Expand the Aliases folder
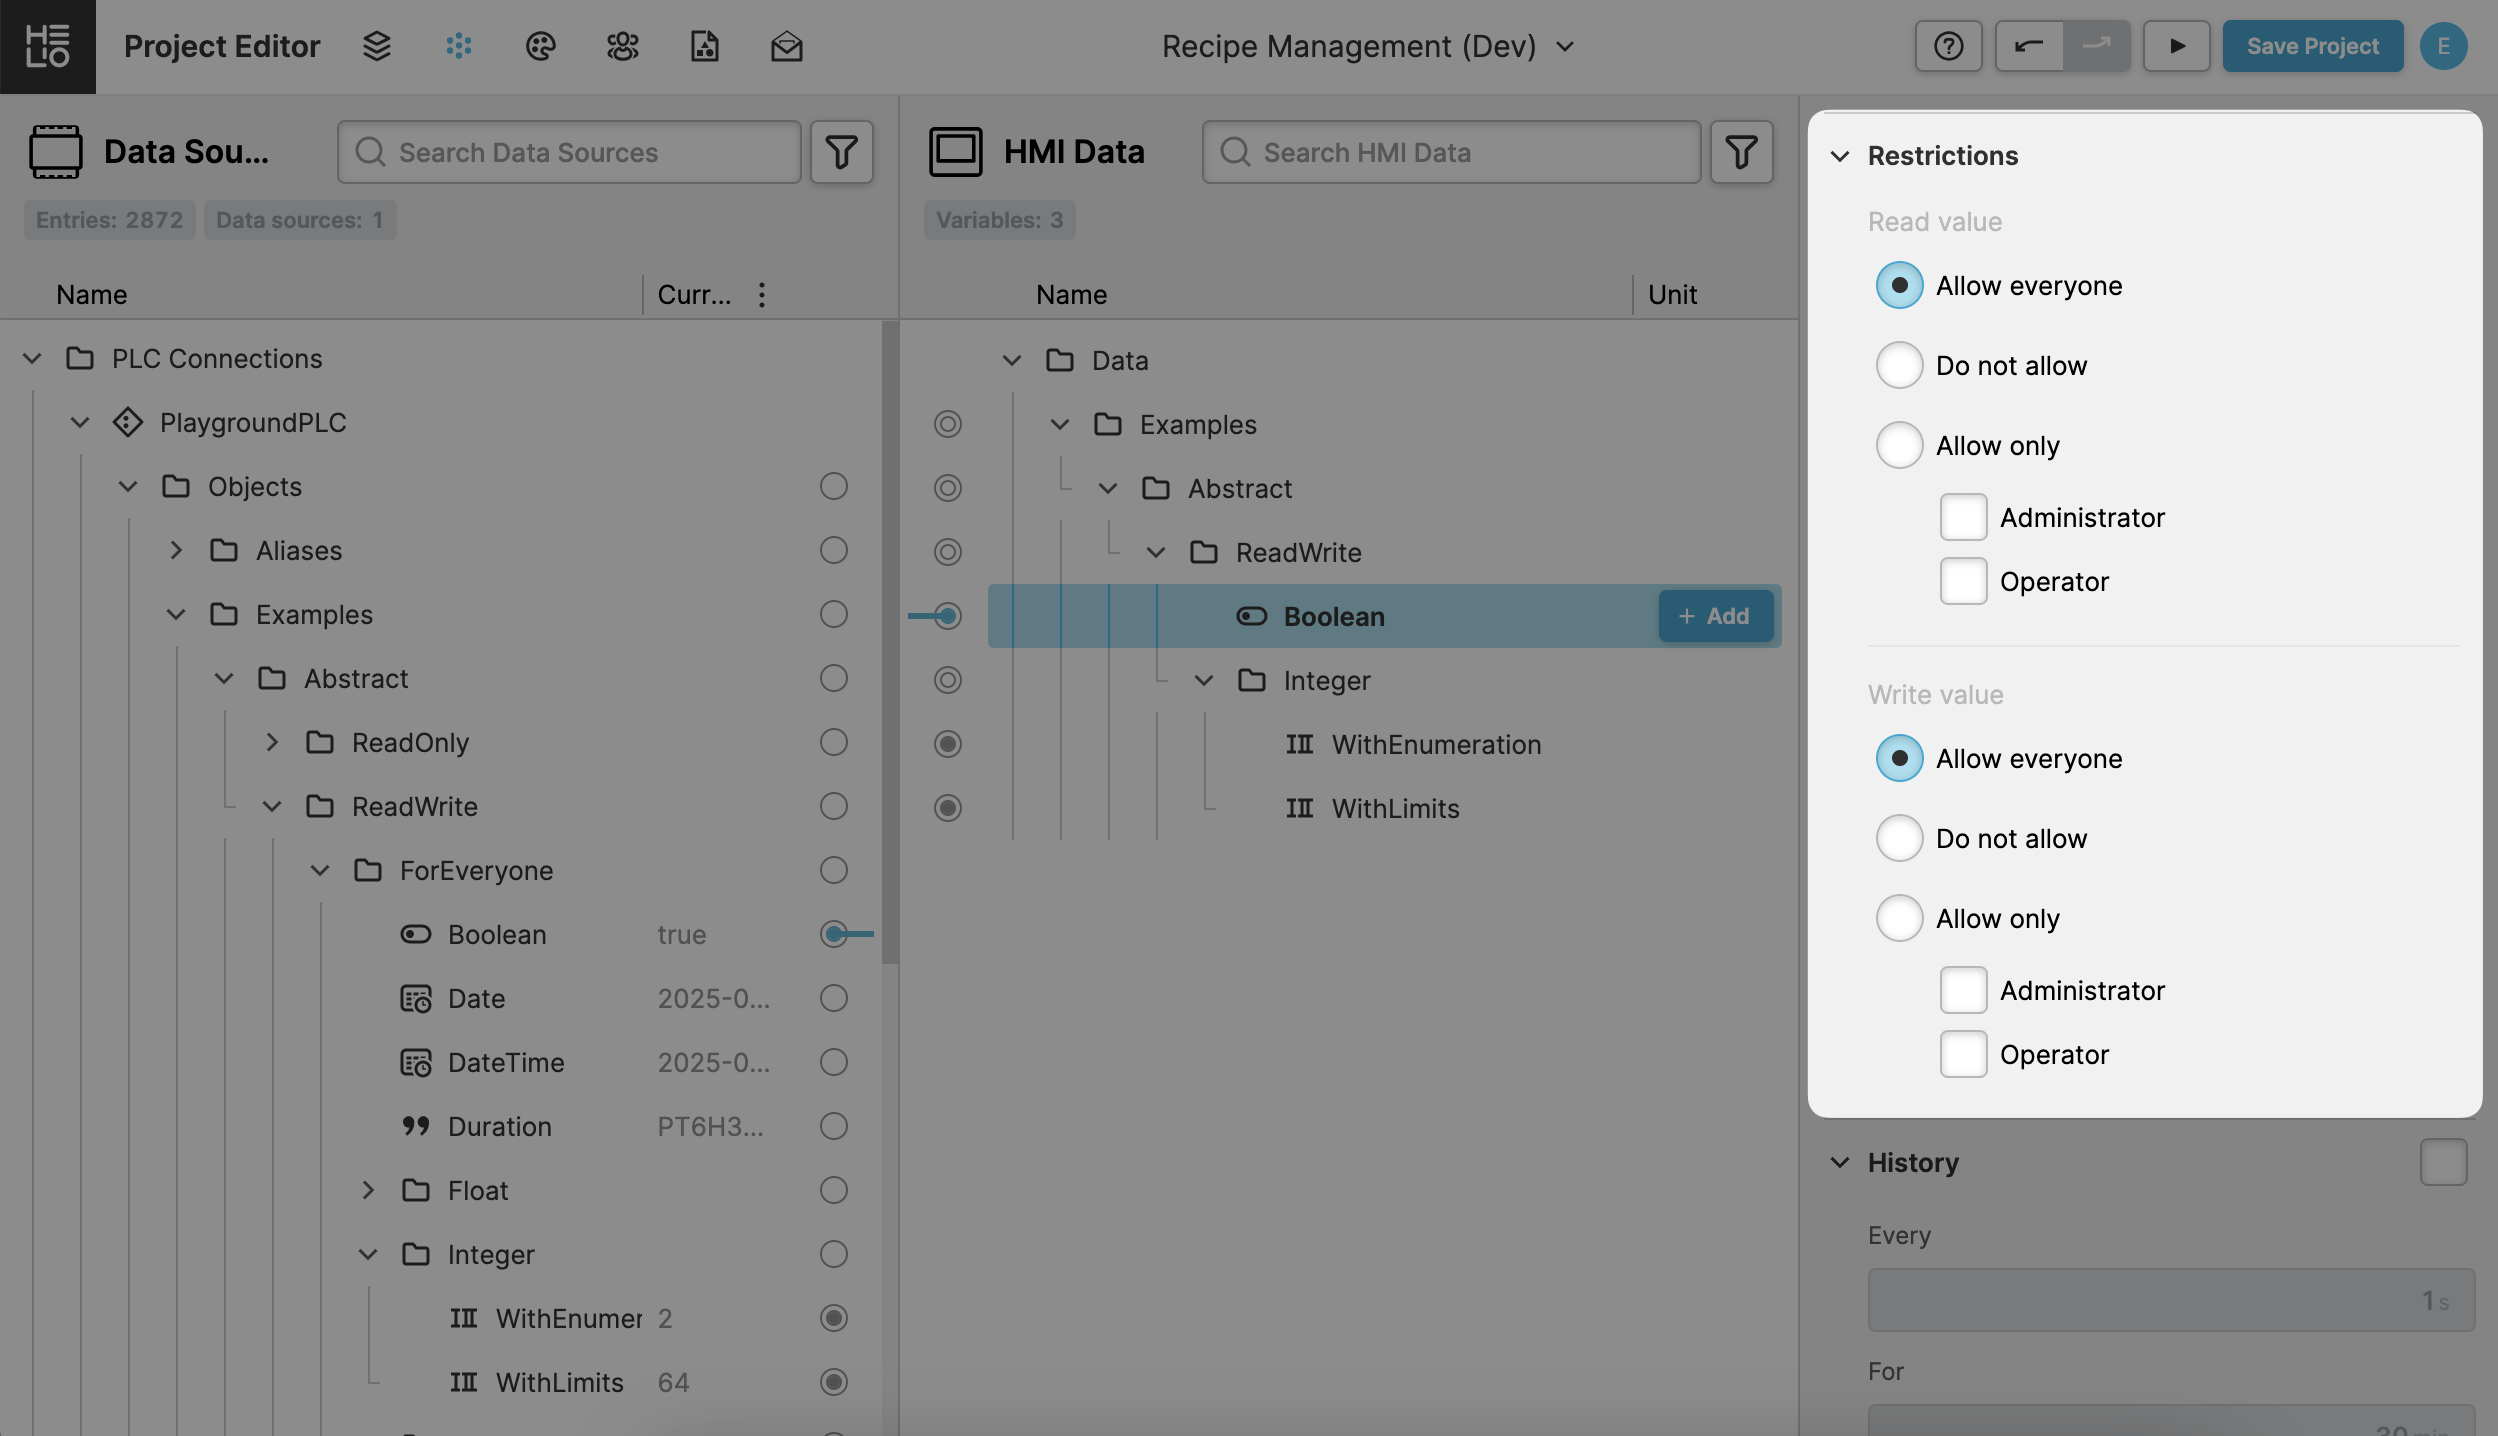The height and width of the screenshot is (1436, 2498). (176, 550)
